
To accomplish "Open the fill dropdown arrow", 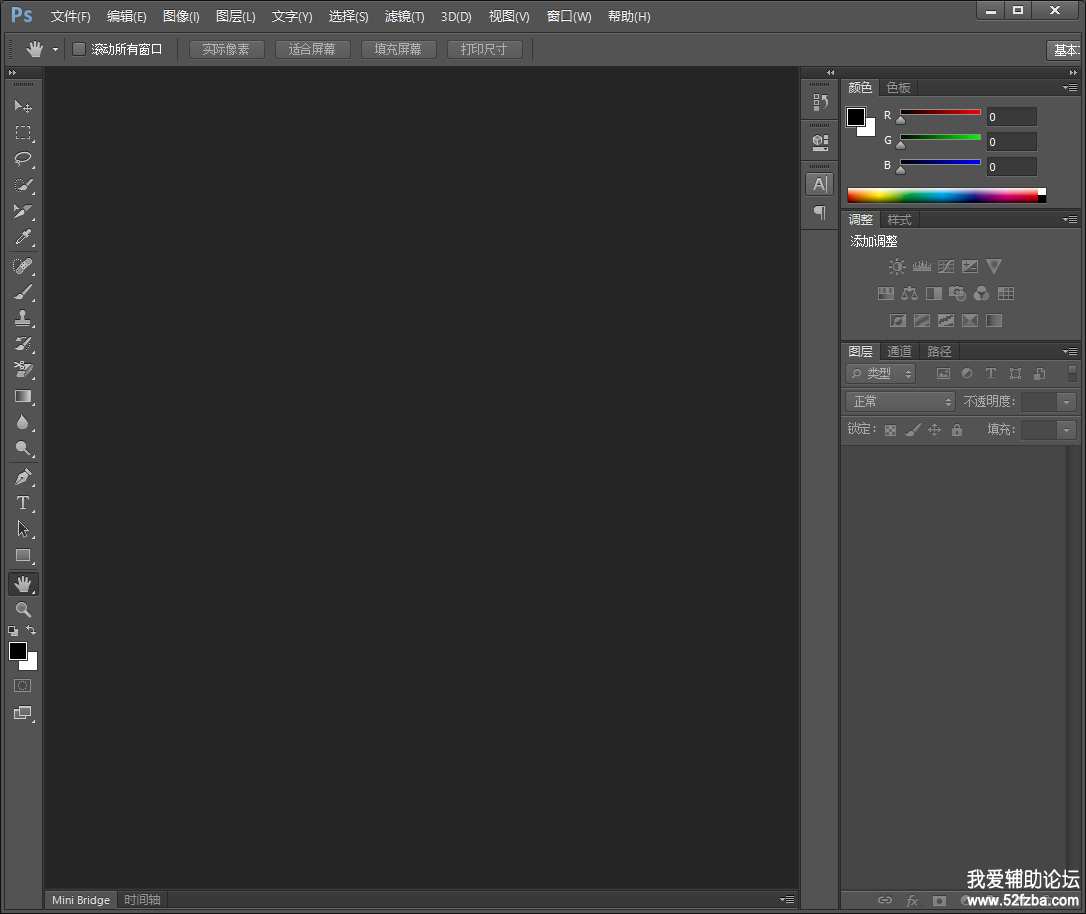I will 1067,430.
